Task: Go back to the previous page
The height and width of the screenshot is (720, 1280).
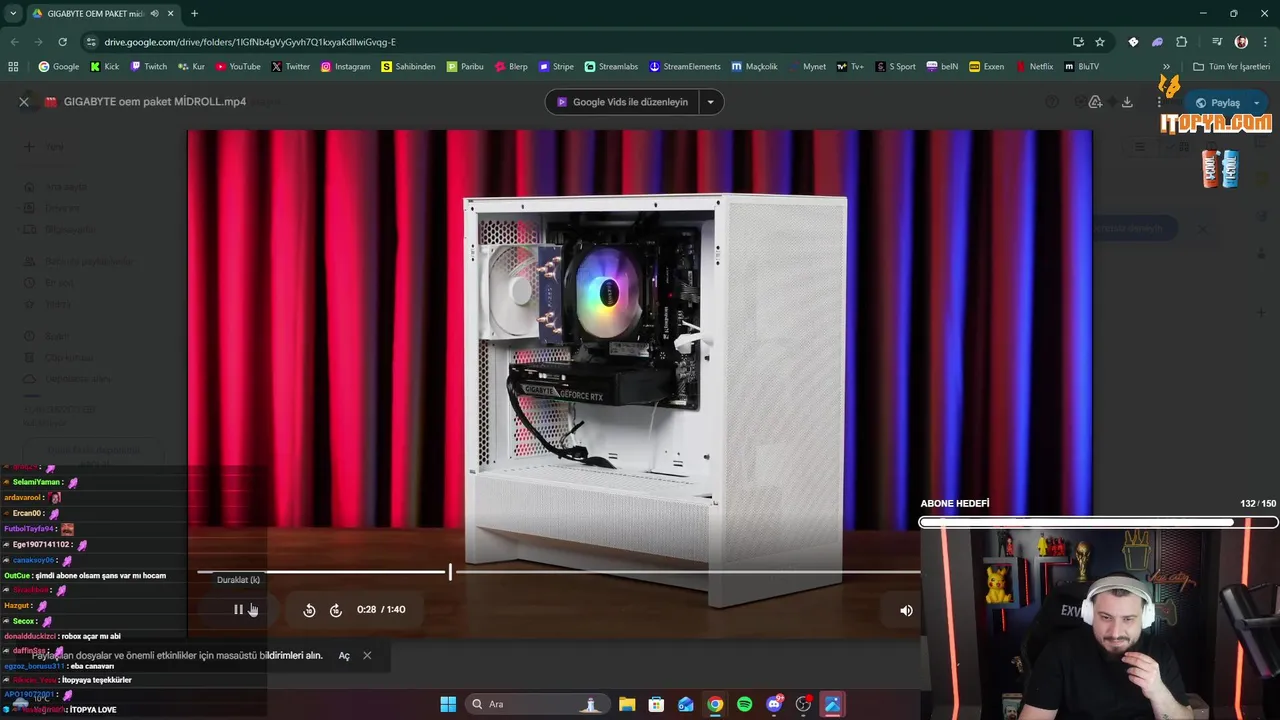Action: point(14,42)
